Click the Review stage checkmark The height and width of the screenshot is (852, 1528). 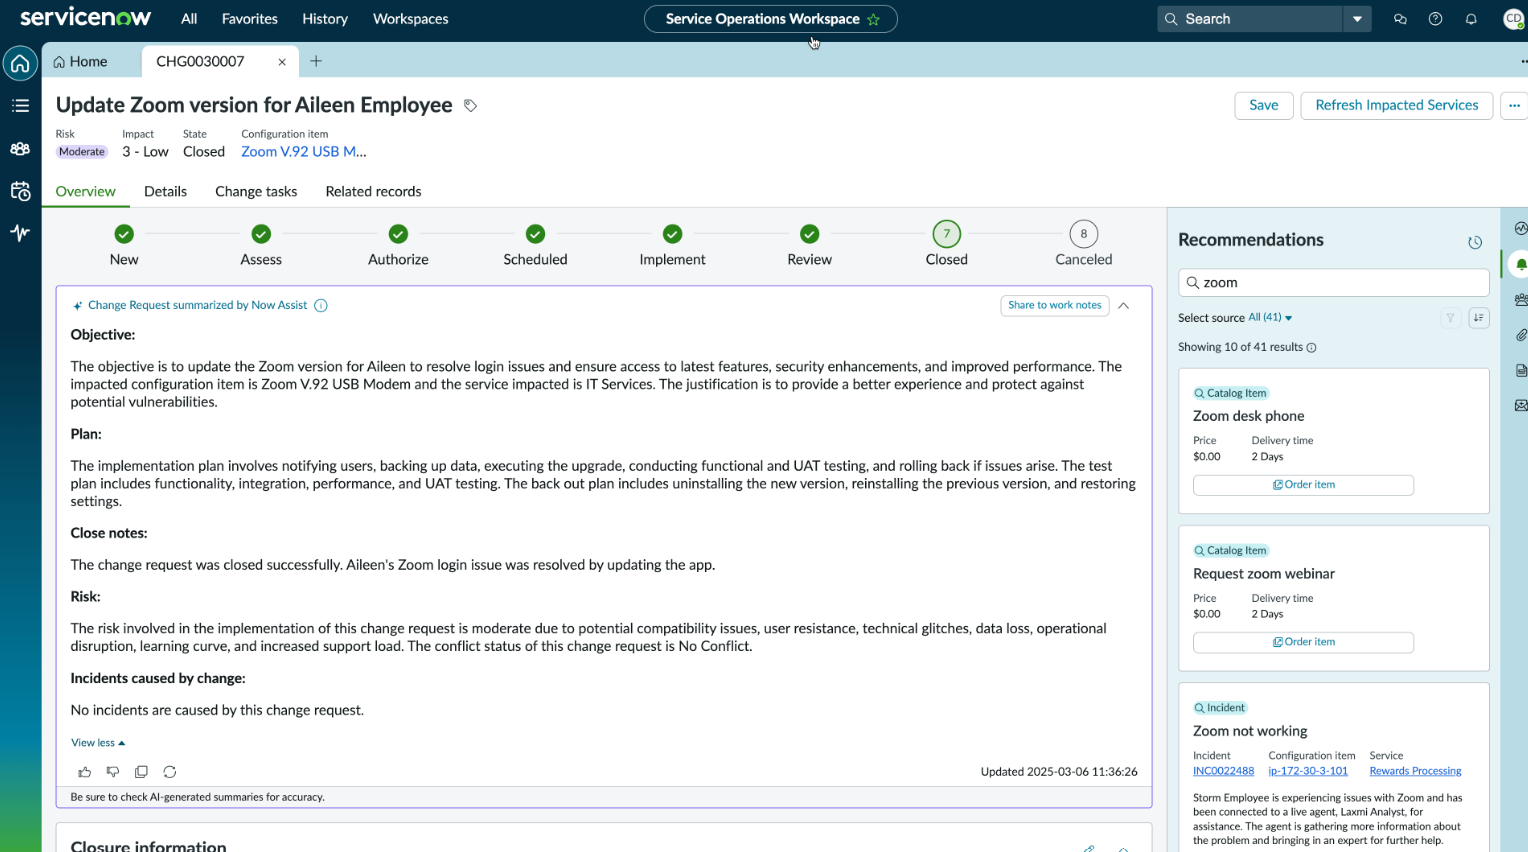810,234
